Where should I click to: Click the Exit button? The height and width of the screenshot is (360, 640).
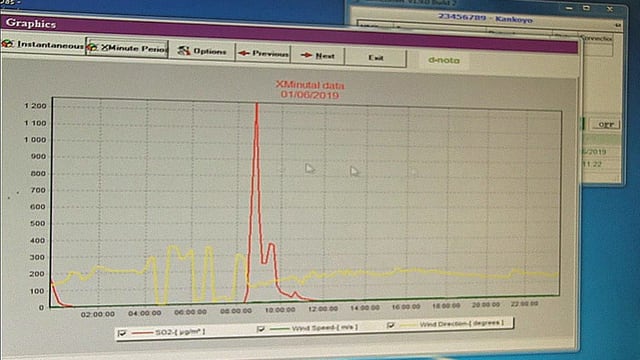(376, 58)
